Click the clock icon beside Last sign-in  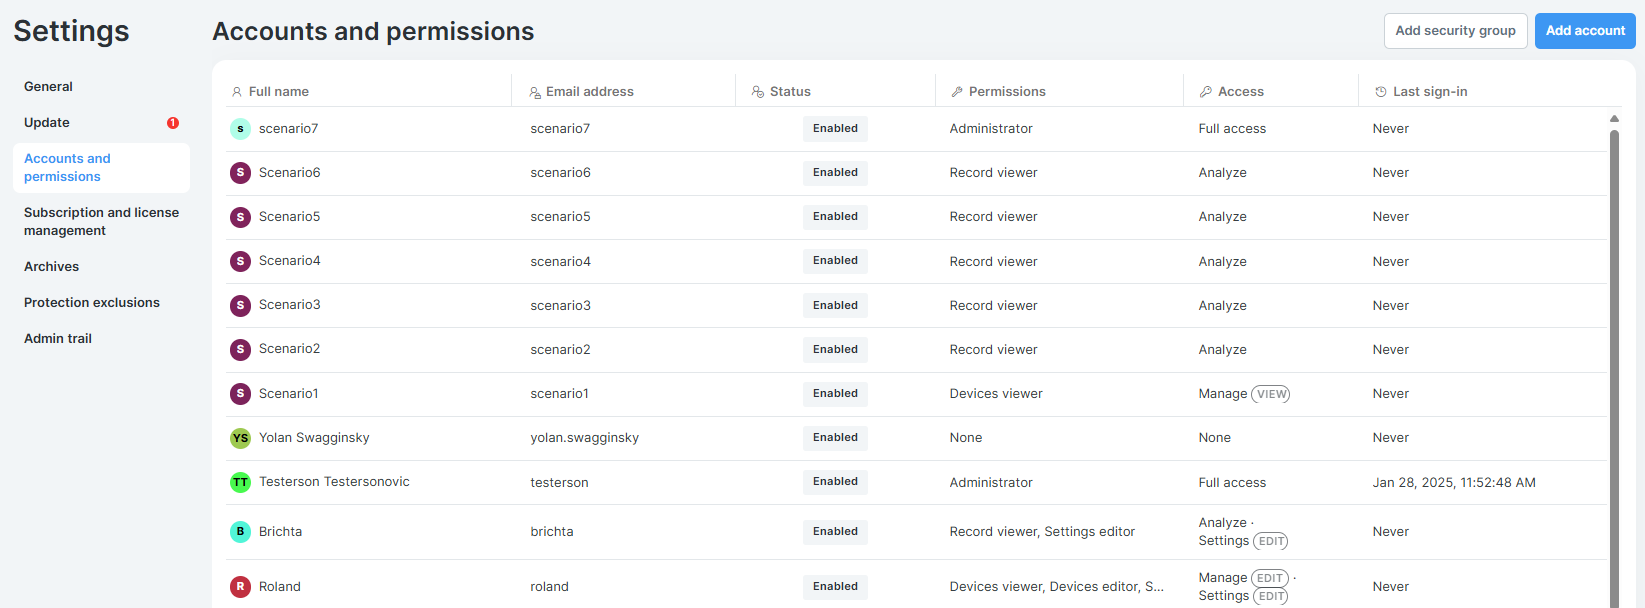point(1381,92)
